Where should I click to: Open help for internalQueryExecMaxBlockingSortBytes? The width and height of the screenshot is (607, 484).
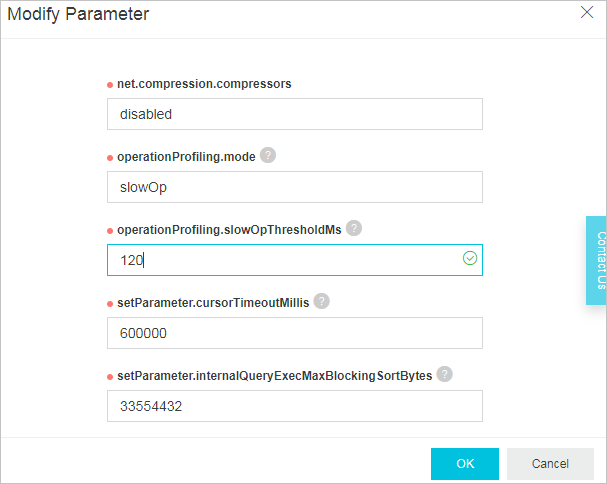444,374
